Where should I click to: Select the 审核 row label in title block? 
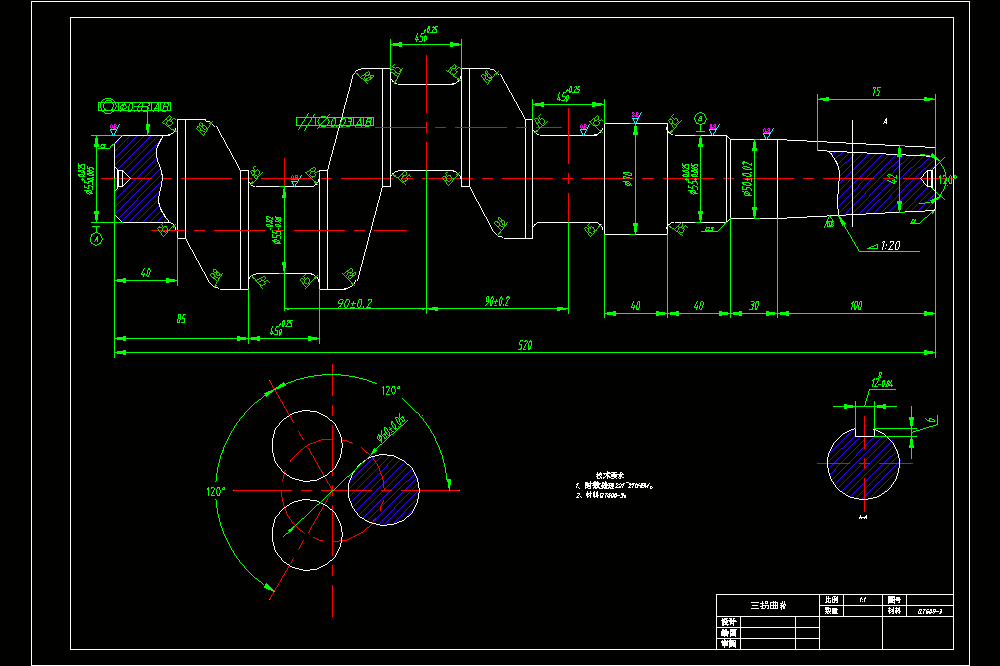(x=728, y=644)
